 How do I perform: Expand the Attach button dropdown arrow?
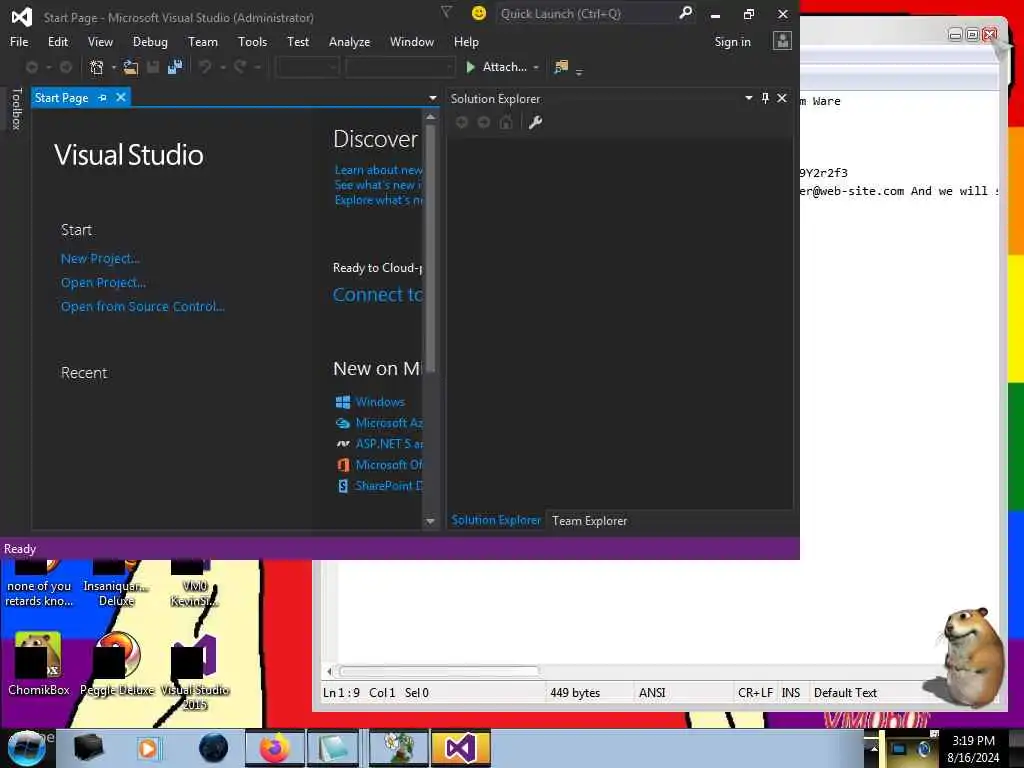tap(536, 67)
